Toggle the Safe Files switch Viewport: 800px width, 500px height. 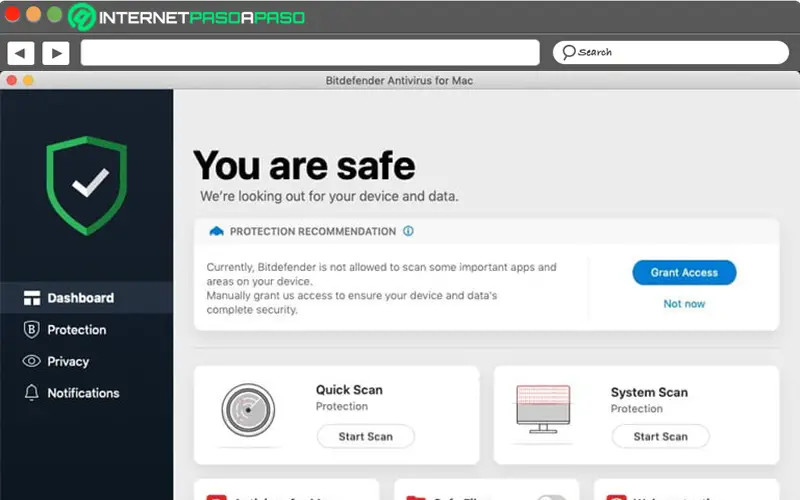(x=551, y=496)
